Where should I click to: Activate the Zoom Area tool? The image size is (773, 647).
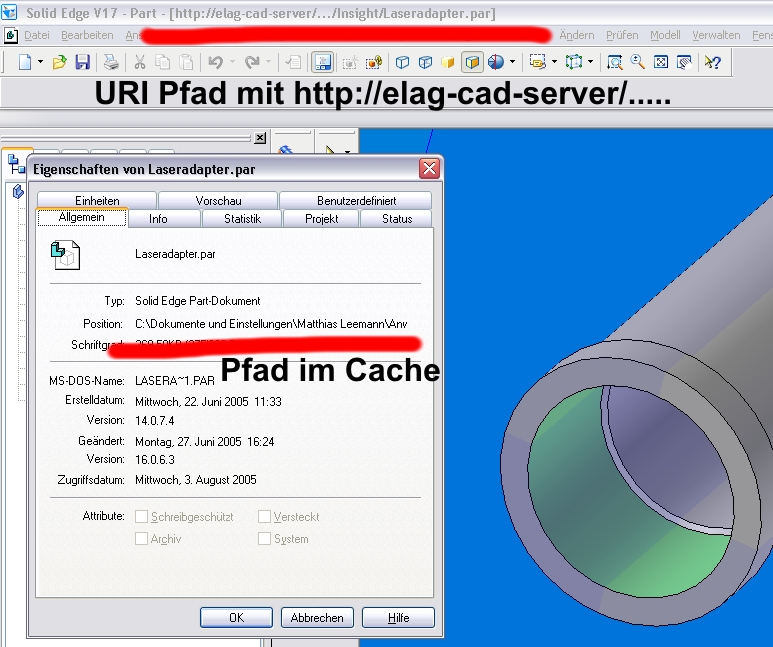coord(615,62)
